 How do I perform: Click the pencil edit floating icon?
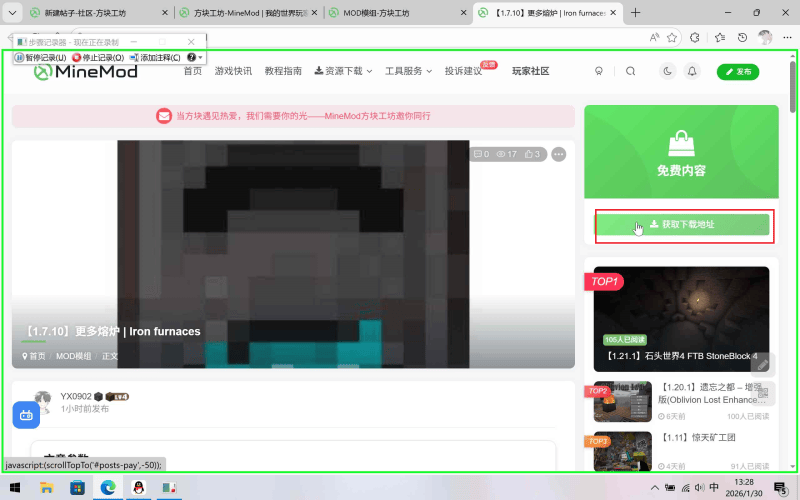[762, 364]
